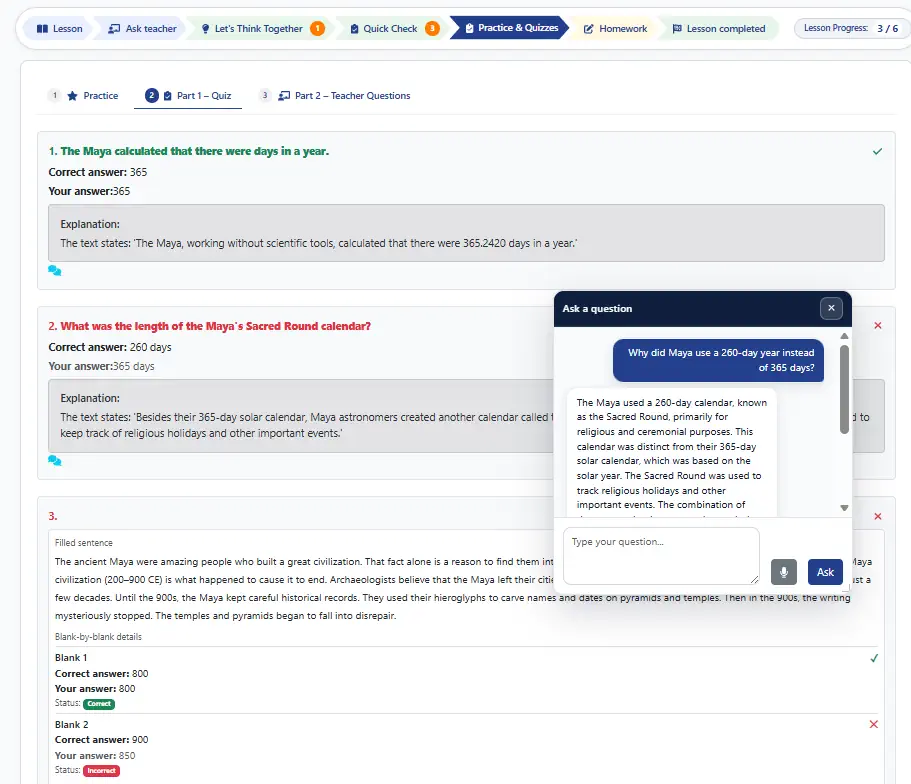Click the star icon on the Practice tab
The height and width of the screenshot is (784, 911).
(x=72, y=96)
